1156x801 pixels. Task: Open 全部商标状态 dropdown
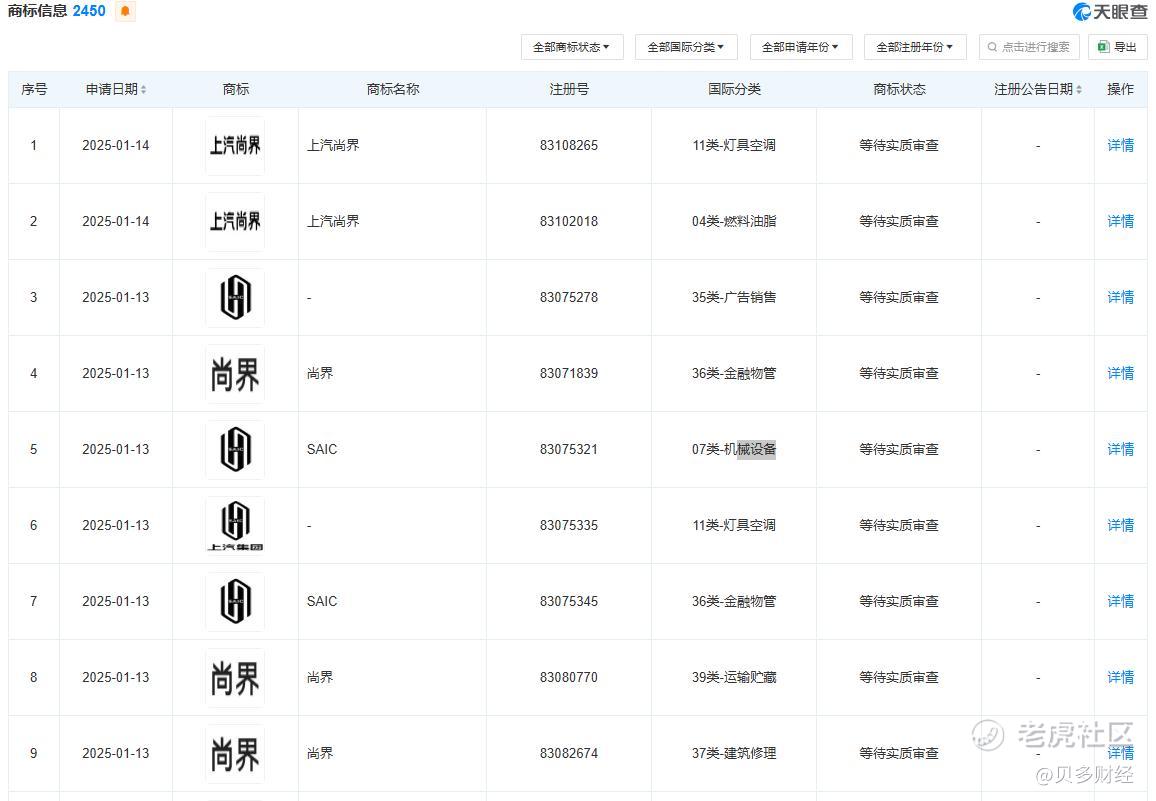[572, 47]
